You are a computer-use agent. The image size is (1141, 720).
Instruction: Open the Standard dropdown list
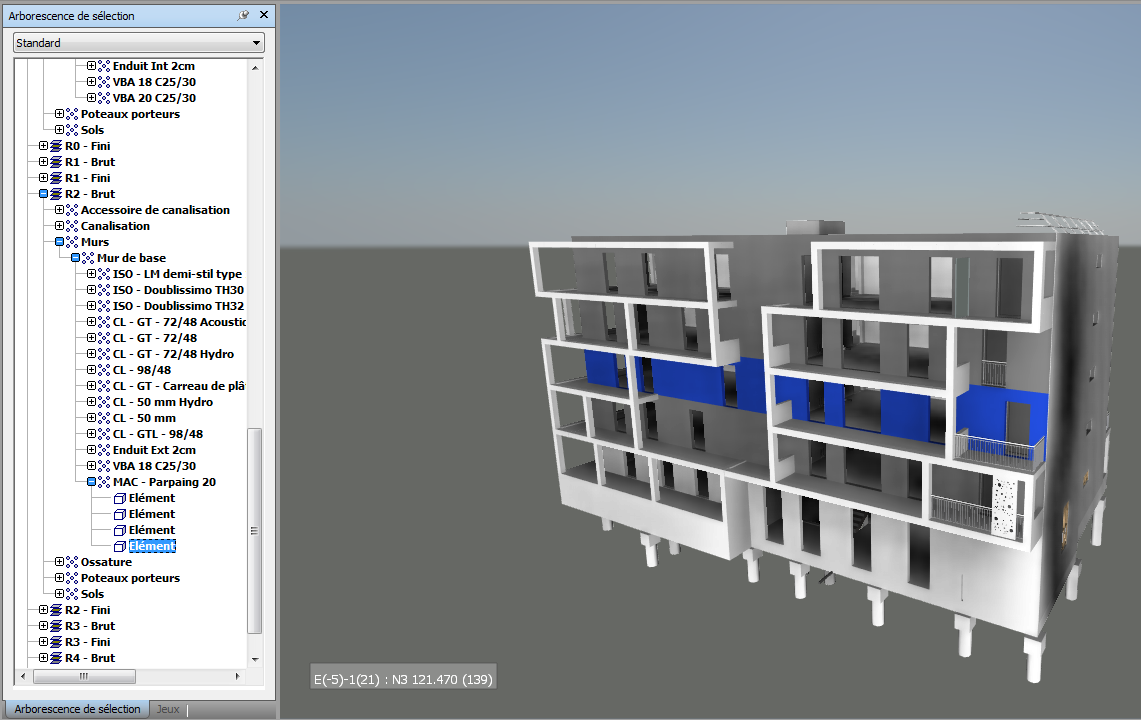(257, 43)
